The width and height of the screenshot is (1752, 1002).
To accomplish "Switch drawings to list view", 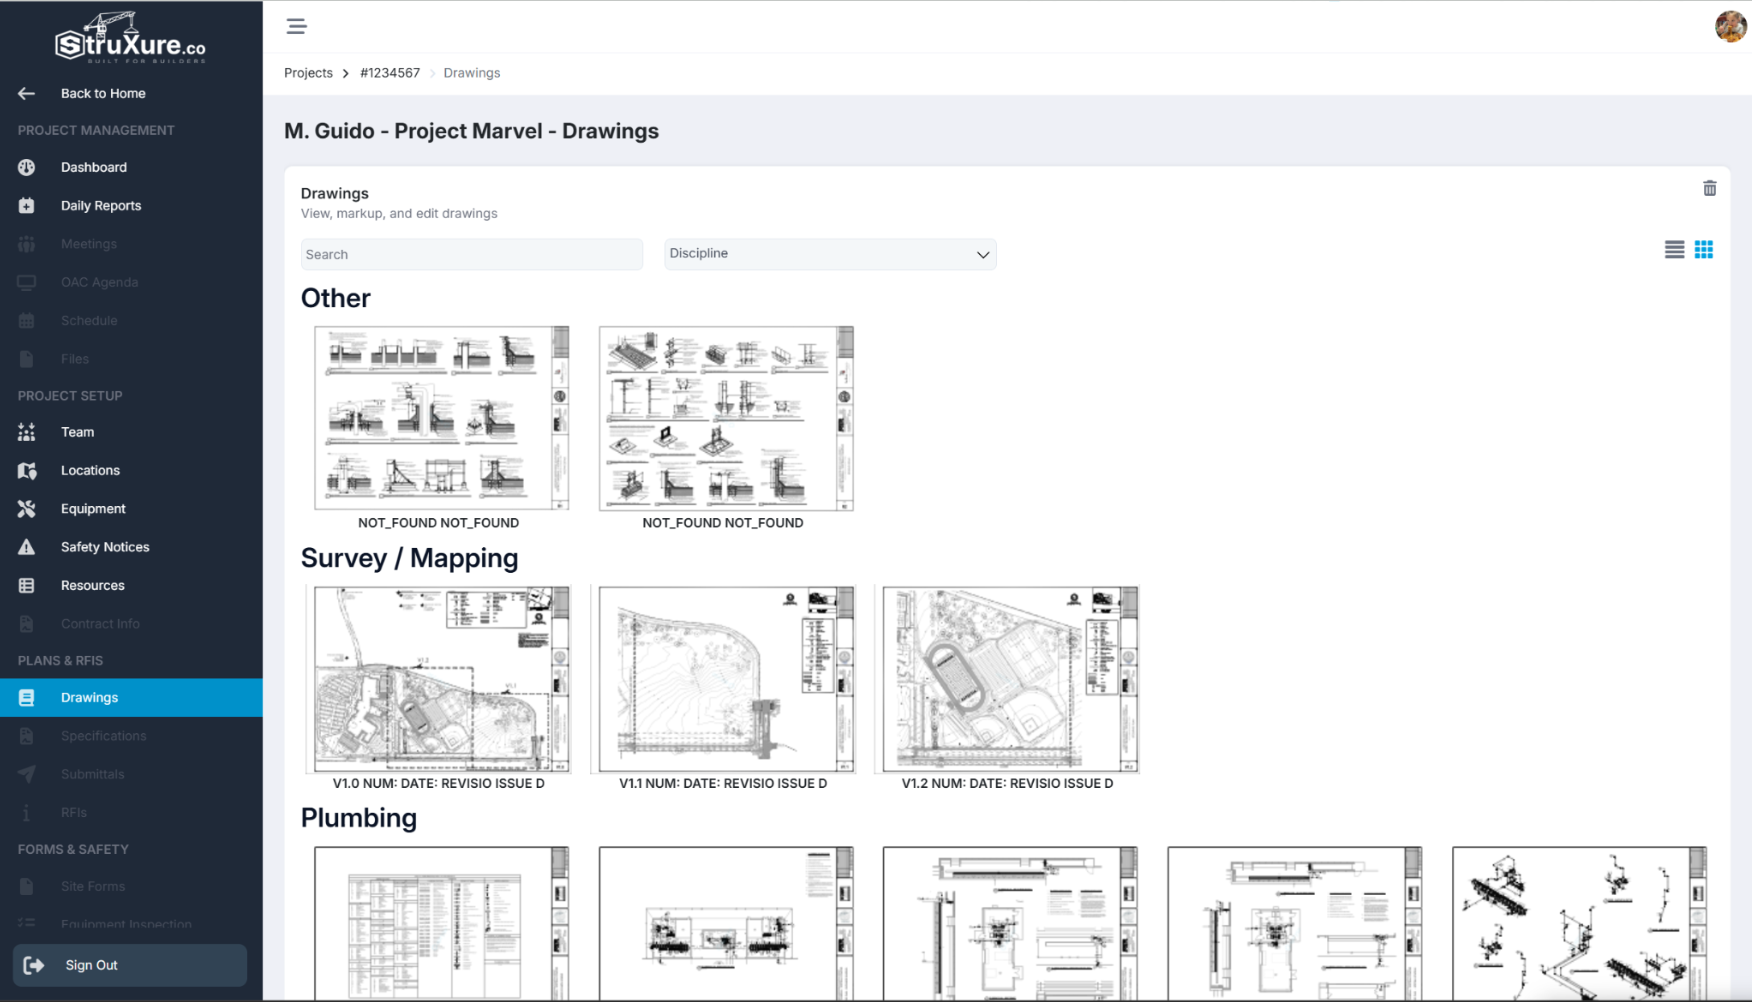I will 1674,250.
